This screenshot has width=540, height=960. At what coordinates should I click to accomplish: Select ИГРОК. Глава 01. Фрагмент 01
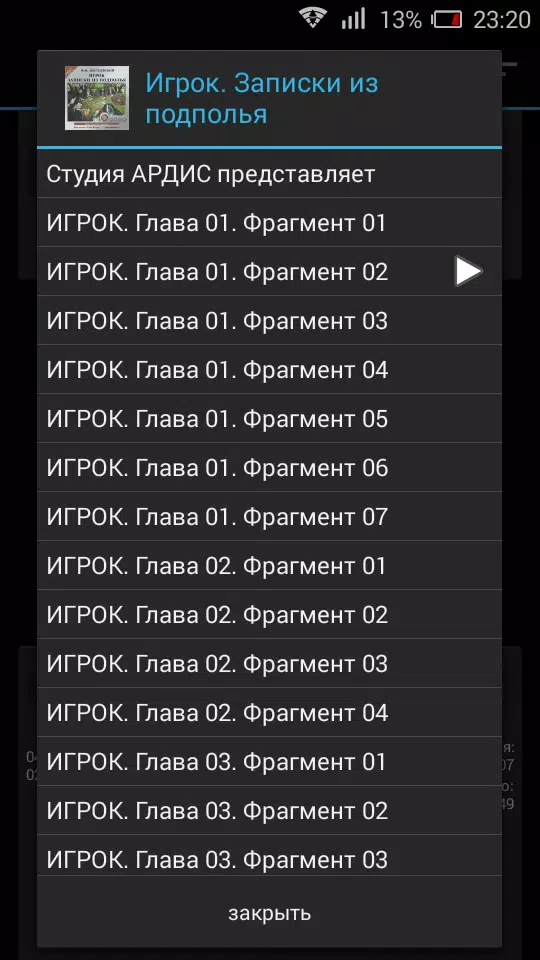(x=269, y=223)
